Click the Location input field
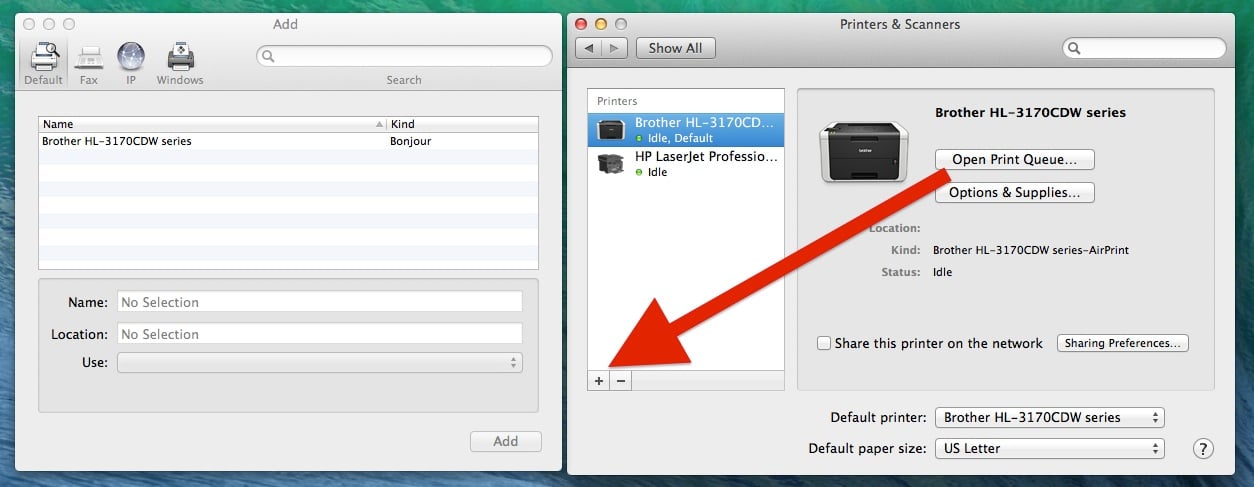1254x487 pixels. [x=319, y=334]
